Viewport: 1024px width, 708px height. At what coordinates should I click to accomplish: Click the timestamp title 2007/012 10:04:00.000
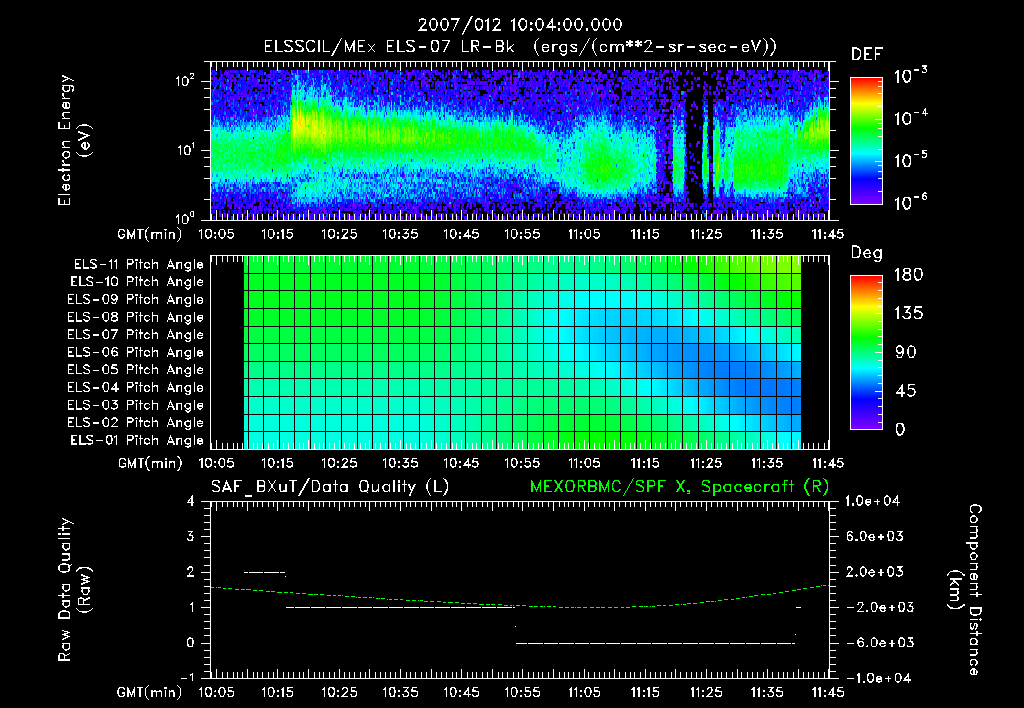520,25
